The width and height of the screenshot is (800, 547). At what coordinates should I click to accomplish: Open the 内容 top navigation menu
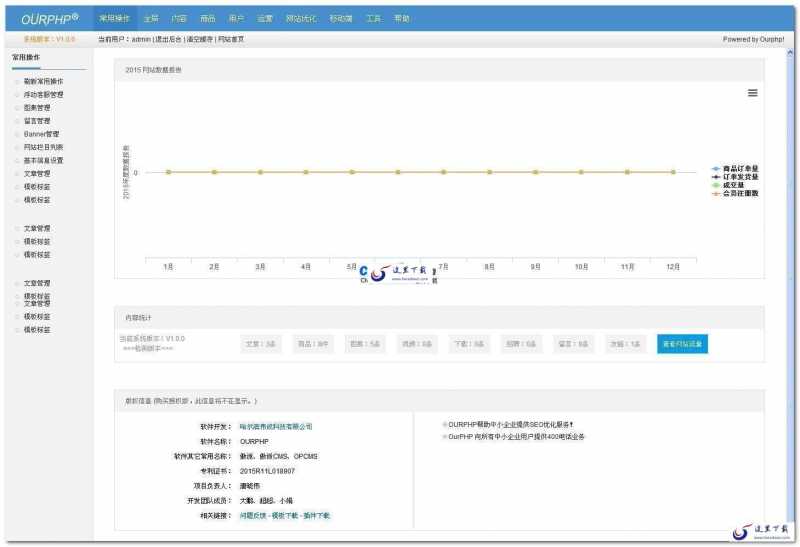click(x=179, y=18)
